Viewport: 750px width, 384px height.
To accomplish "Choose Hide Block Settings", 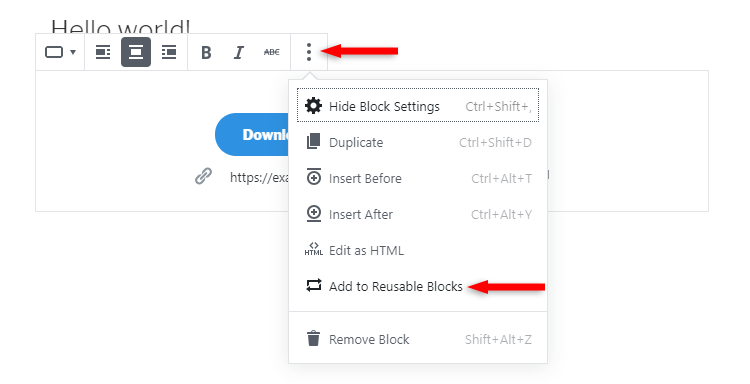I will click(418, 106).
